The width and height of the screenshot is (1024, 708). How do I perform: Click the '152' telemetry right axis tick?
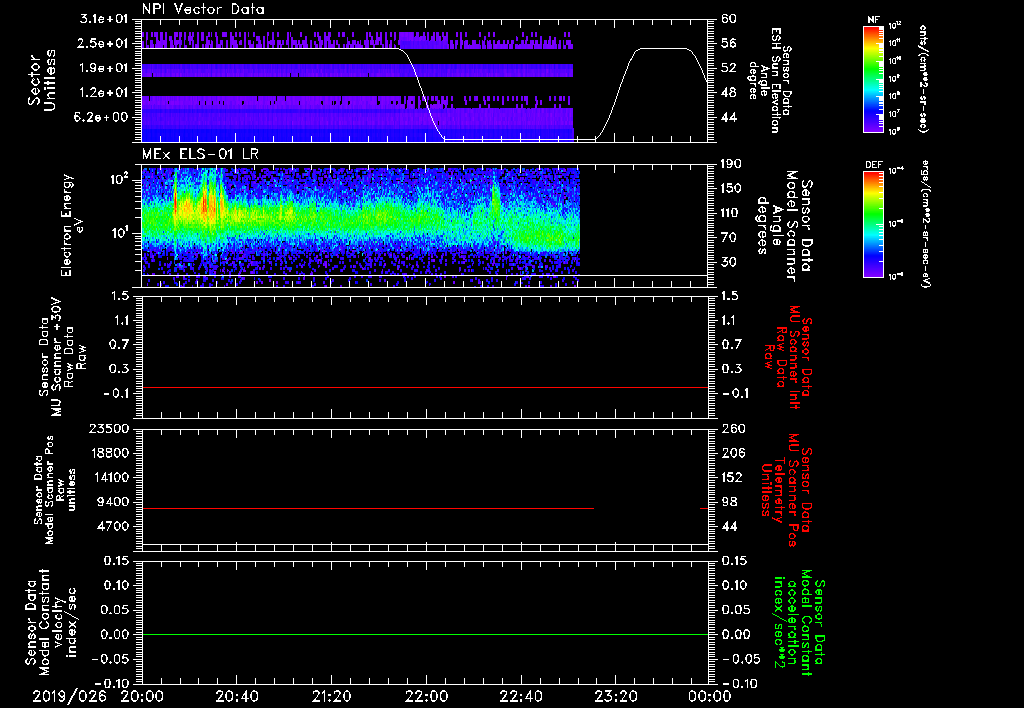[x=733, y=477]
